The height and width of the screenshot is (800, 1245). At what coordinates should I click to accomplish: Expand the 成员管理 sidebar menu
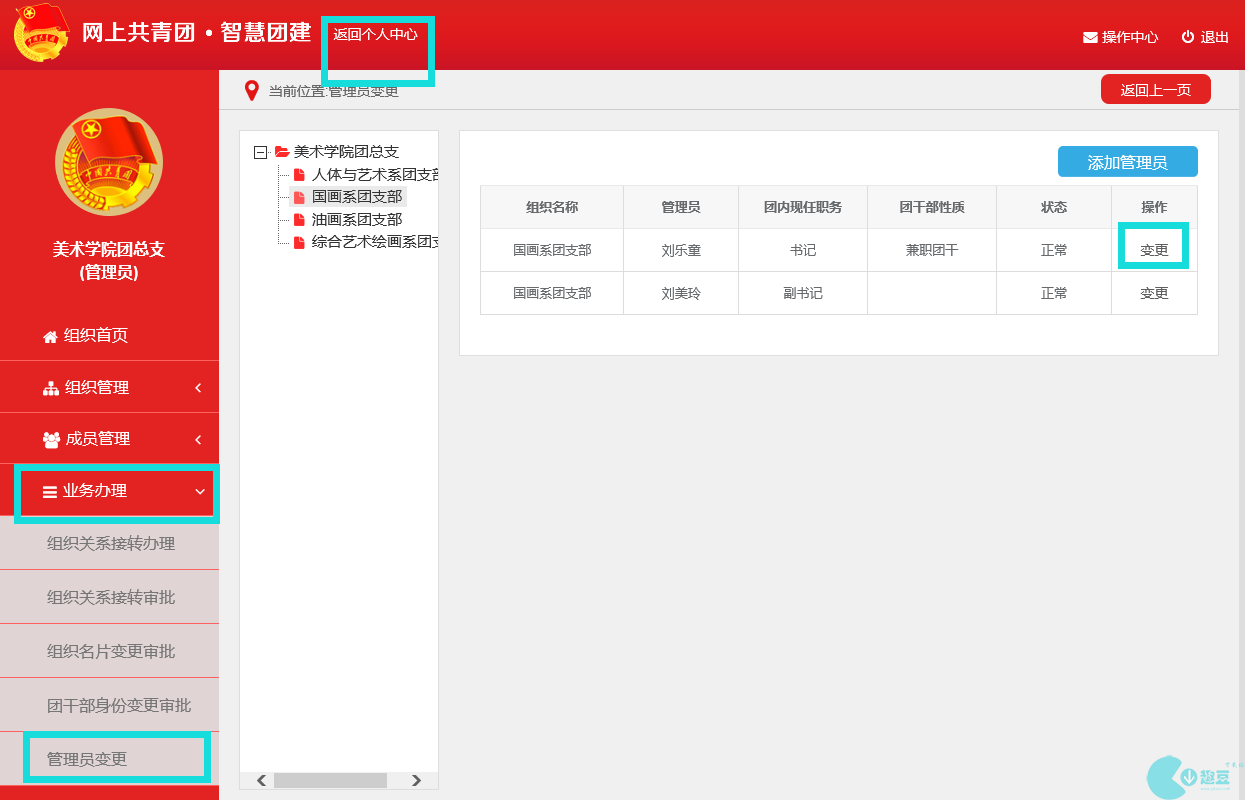pos(198,439)
